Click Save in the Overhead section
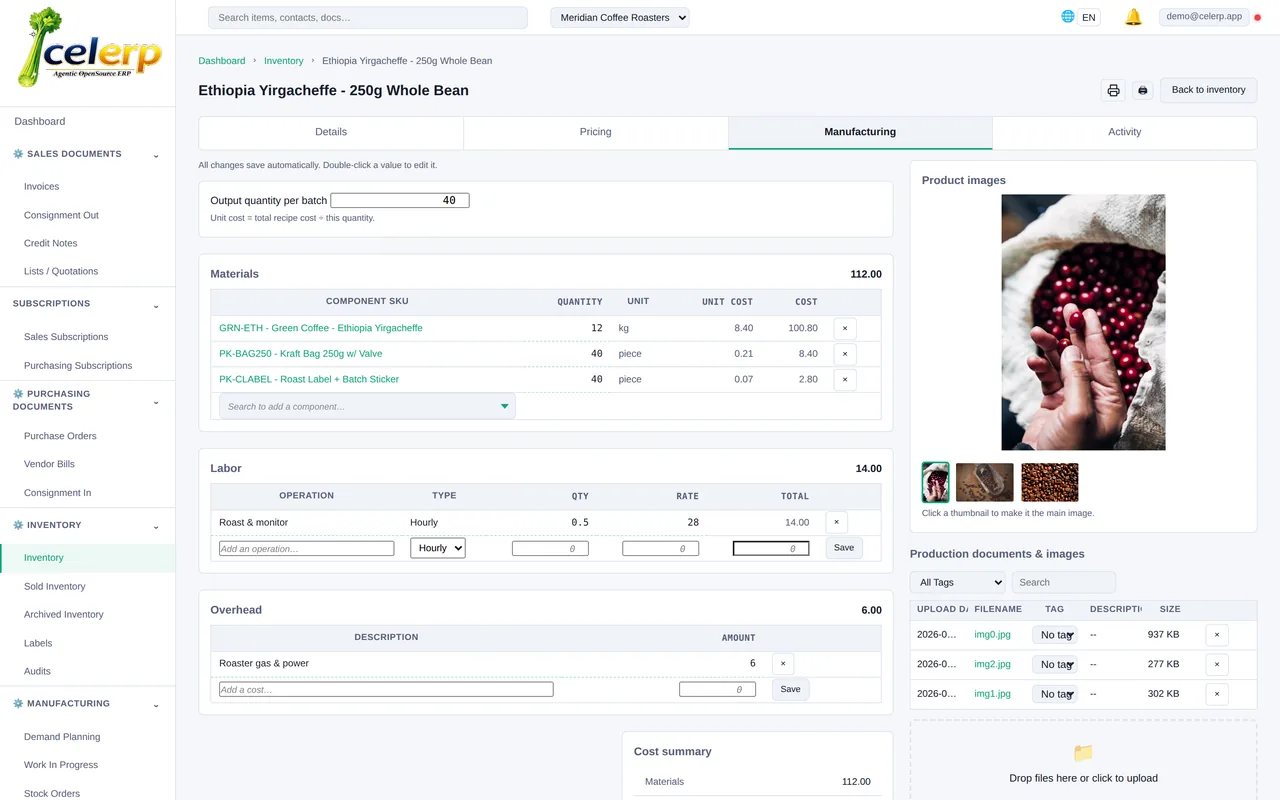The image size is (1280, 800). (x=790, y=689)
